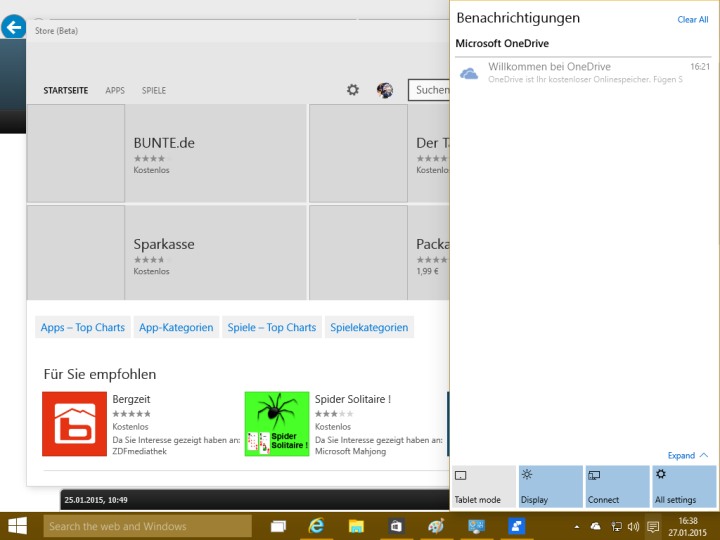Image resolution: width=720 pixels, height=540 pixels.
Task: Open the Windows Start button
Action: coord(17,526)
